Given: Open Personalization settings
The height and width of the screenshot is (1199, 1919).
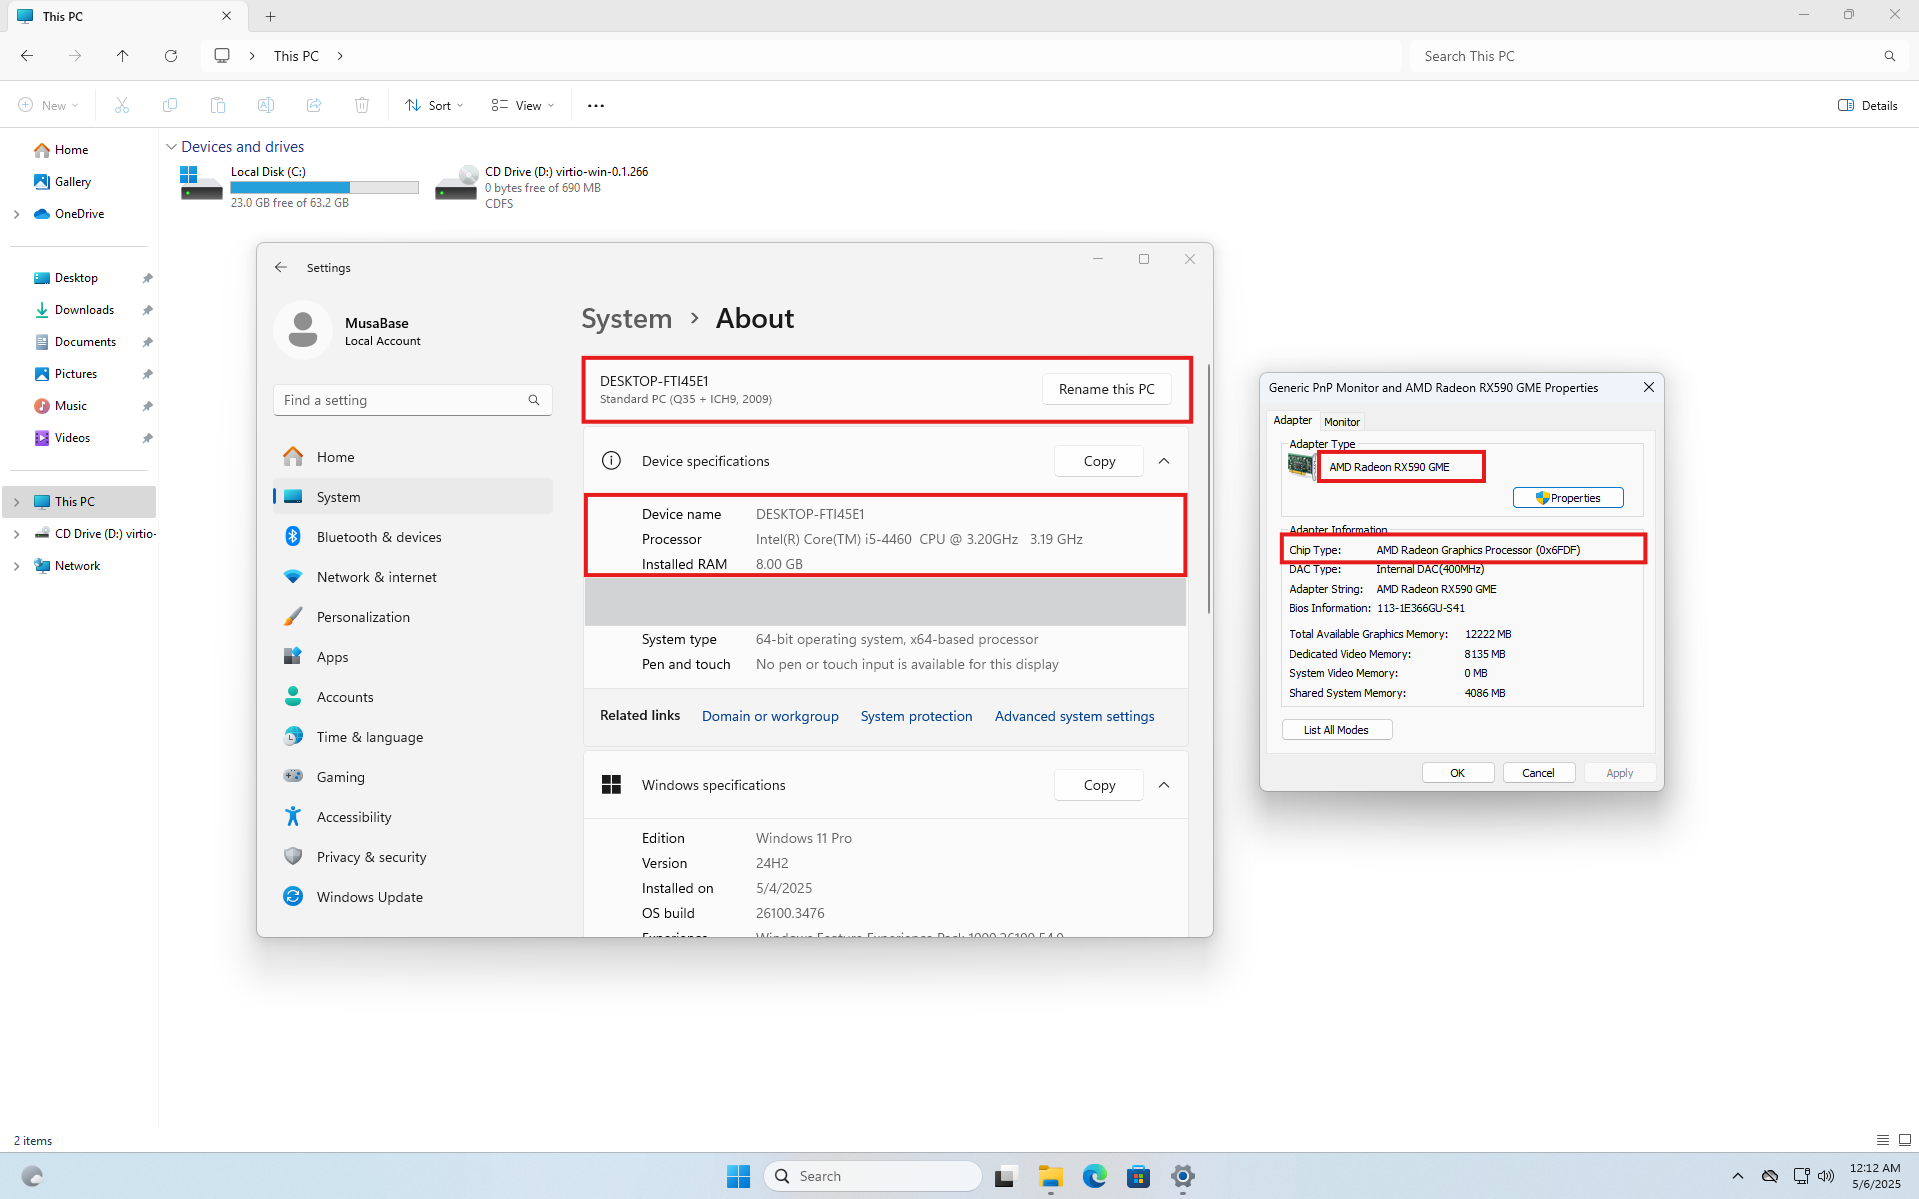Looking at the screenshot, I should pyautogui.click(x=413, y=617).
